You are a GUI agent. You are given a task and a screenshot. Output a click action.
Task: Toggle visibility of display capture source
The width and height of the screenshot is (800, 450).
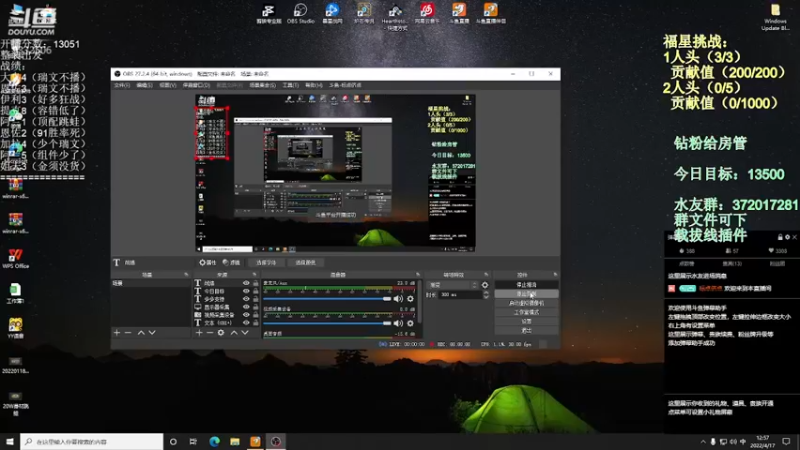coord(246,307)
